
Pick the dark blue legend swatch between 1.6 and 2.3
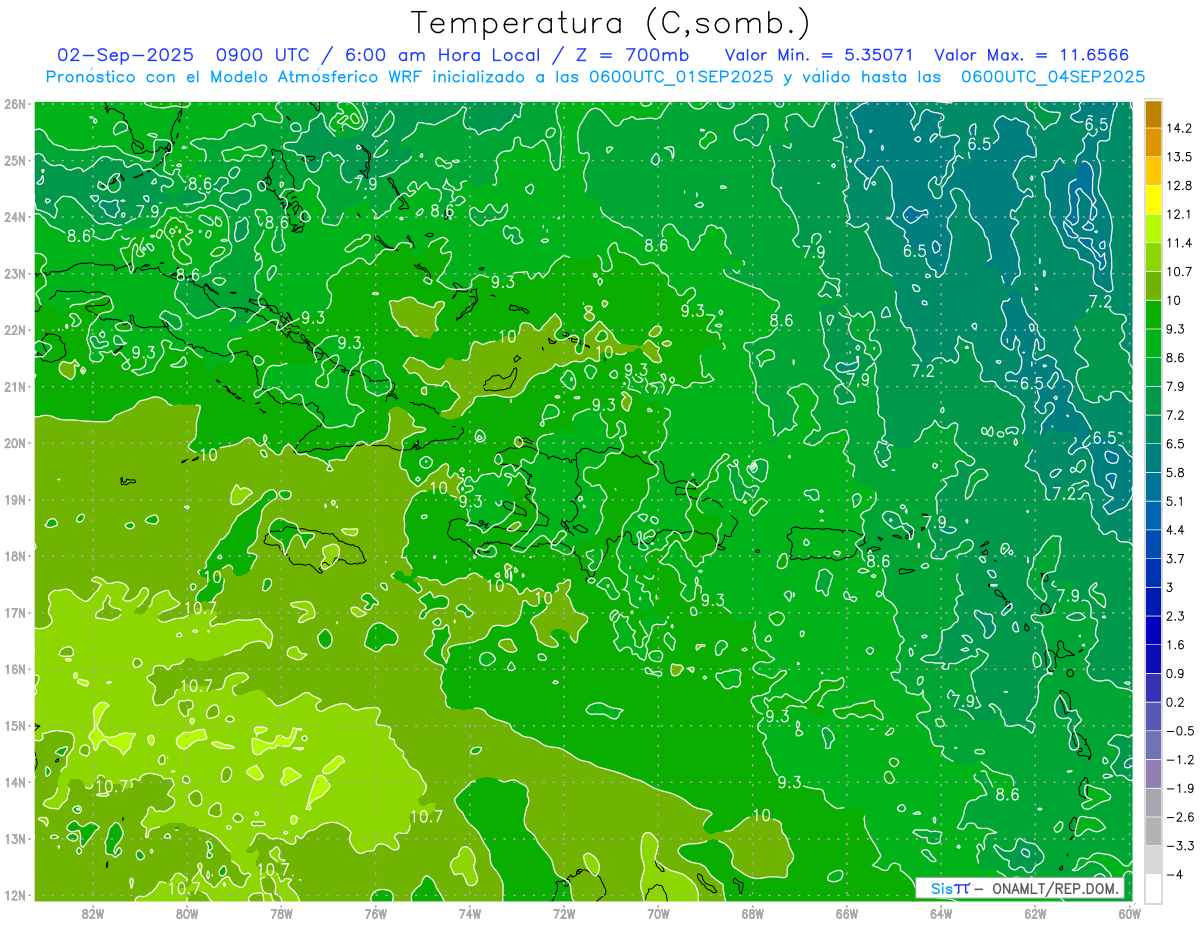point(1152,630)
